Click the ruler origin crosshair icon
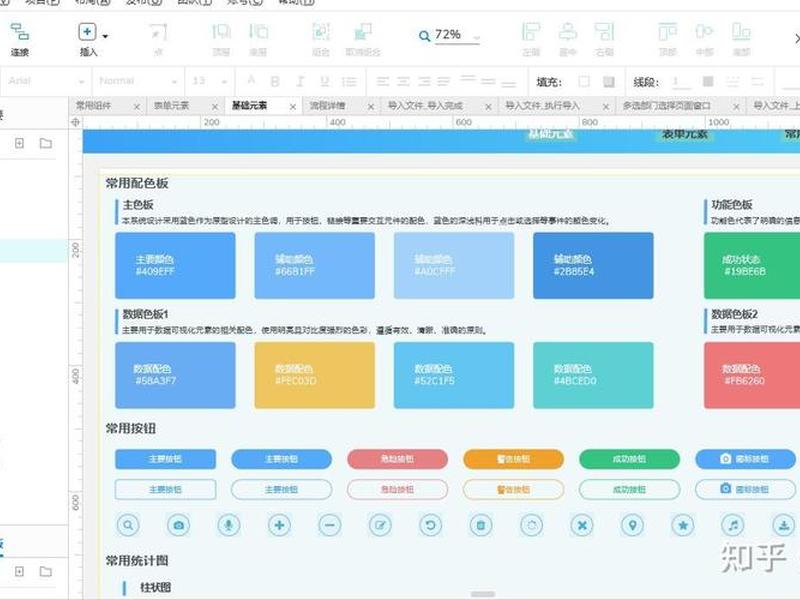800x600 pixels. [76, 122]
